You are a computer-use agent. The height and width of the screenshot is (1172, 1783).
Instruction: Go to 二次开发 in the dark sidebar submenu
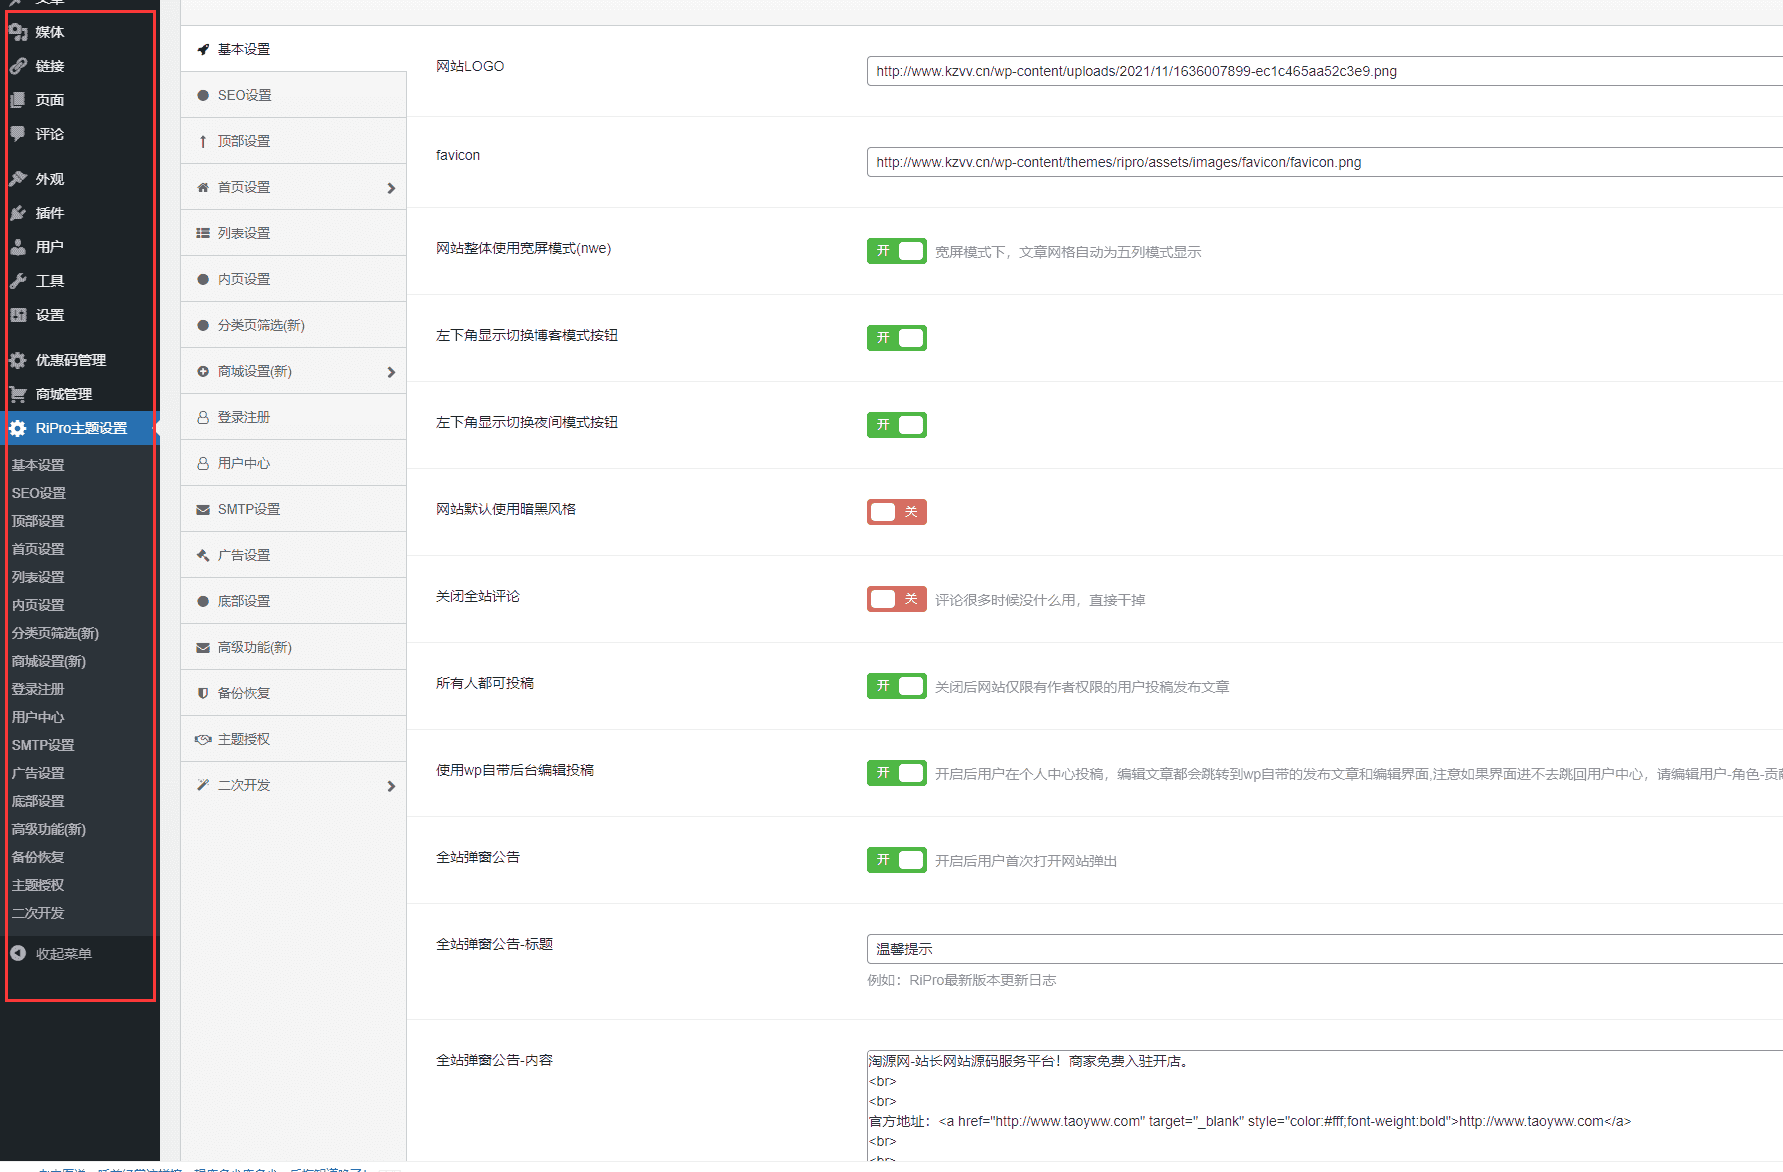click(38, 913)
